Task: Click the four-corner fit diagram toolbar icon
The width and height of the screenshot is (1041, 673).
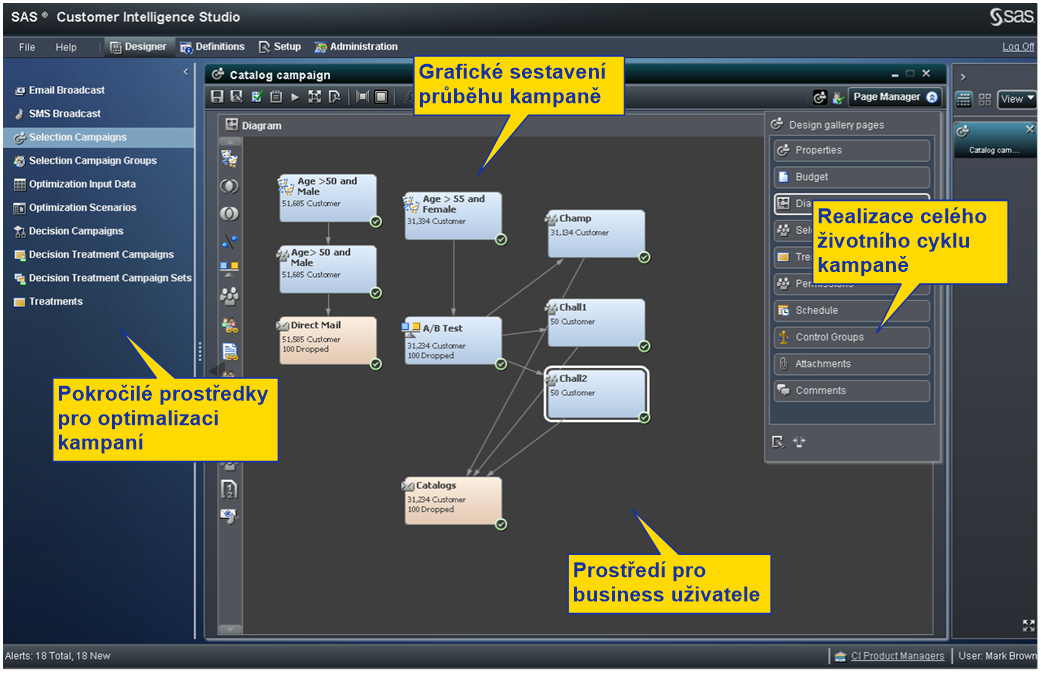Action: 315,97
